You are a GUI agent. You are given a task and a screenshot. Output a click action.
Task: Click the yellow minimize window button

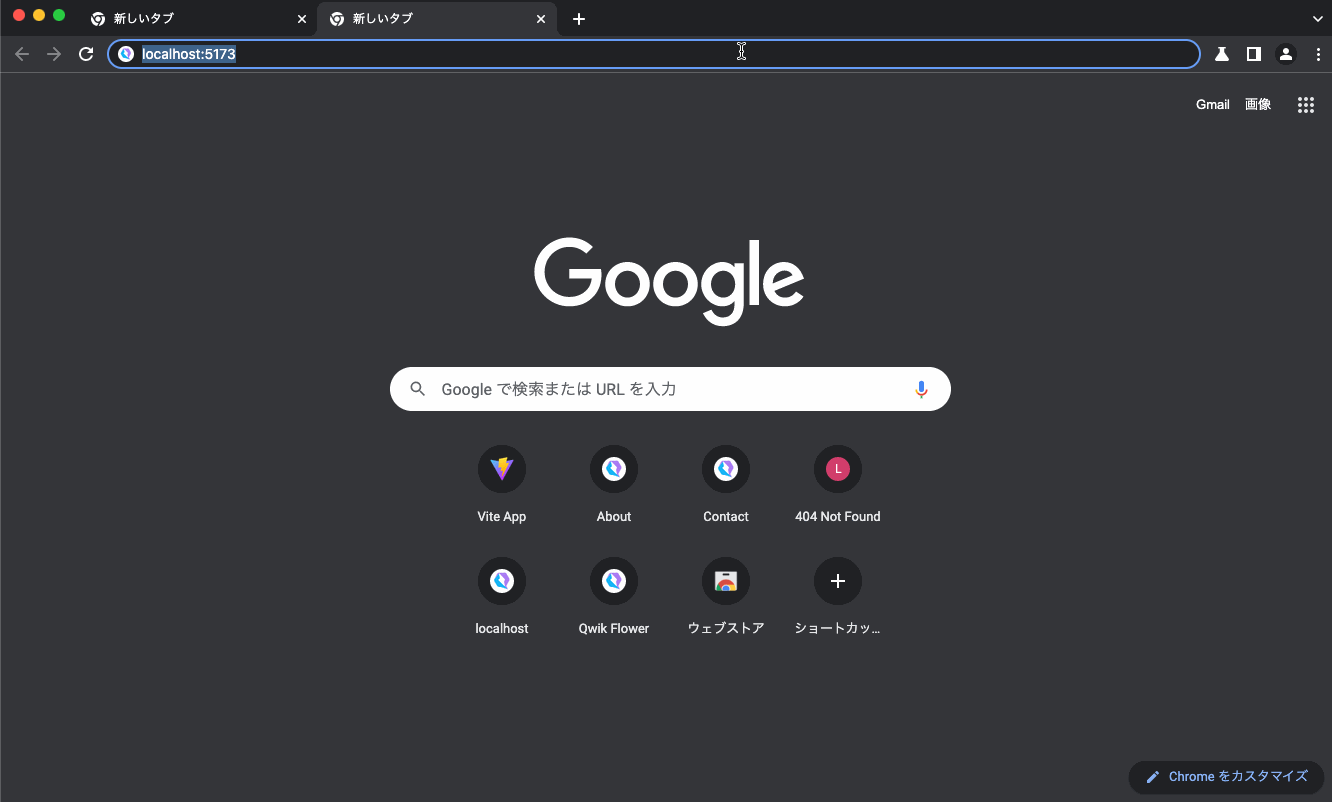[39, 15]
